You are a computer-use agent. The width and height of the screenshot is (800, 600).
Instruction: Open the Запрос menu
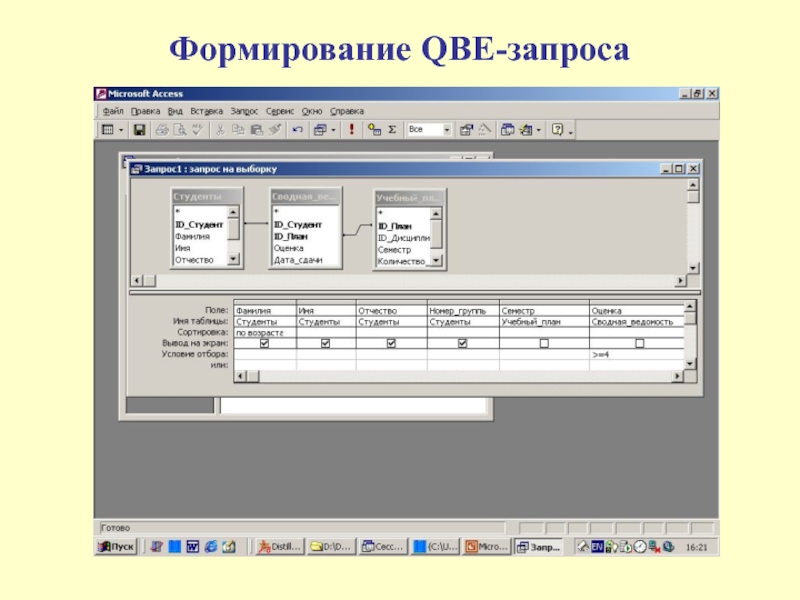coord(244,111)
